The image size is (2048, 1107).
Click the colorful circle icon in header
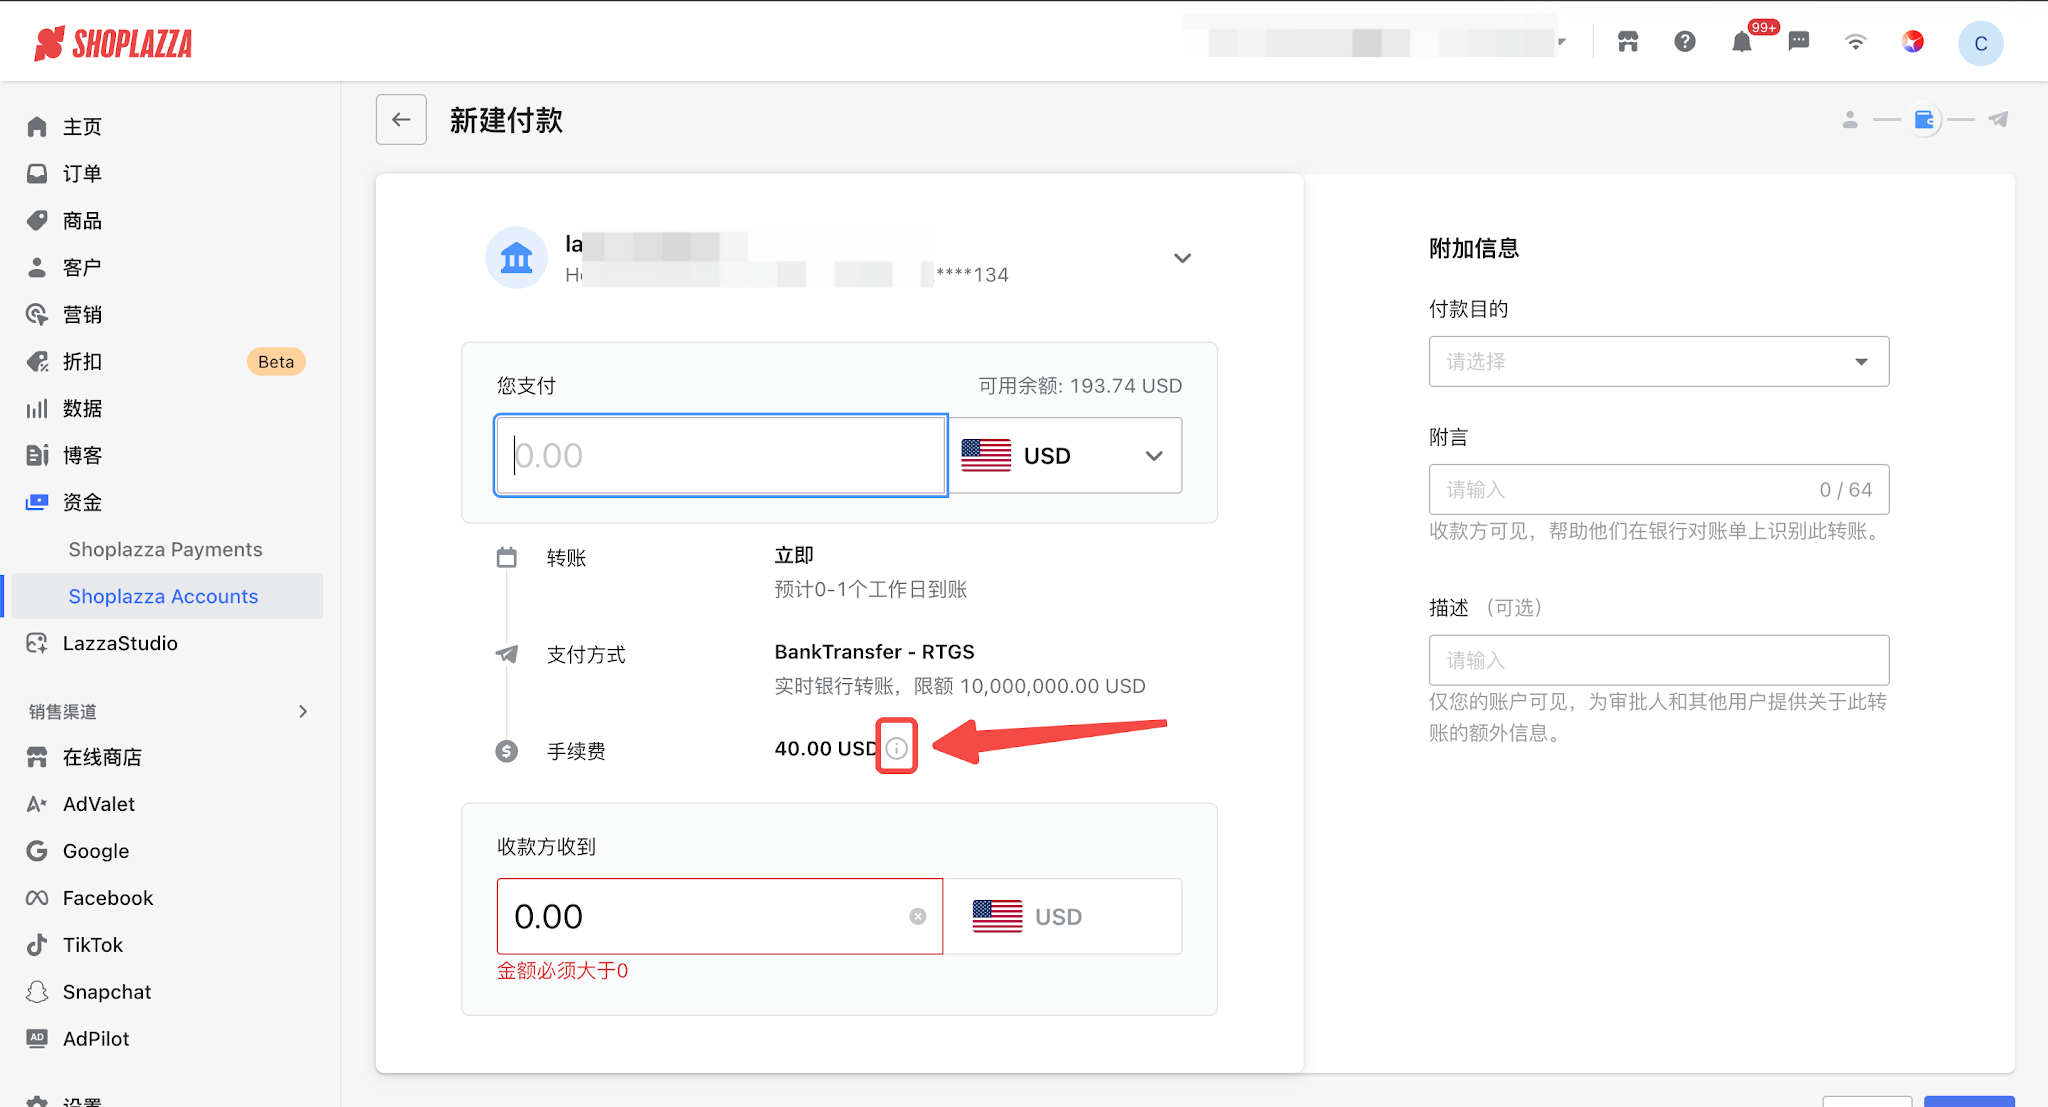coord(1913,41)
